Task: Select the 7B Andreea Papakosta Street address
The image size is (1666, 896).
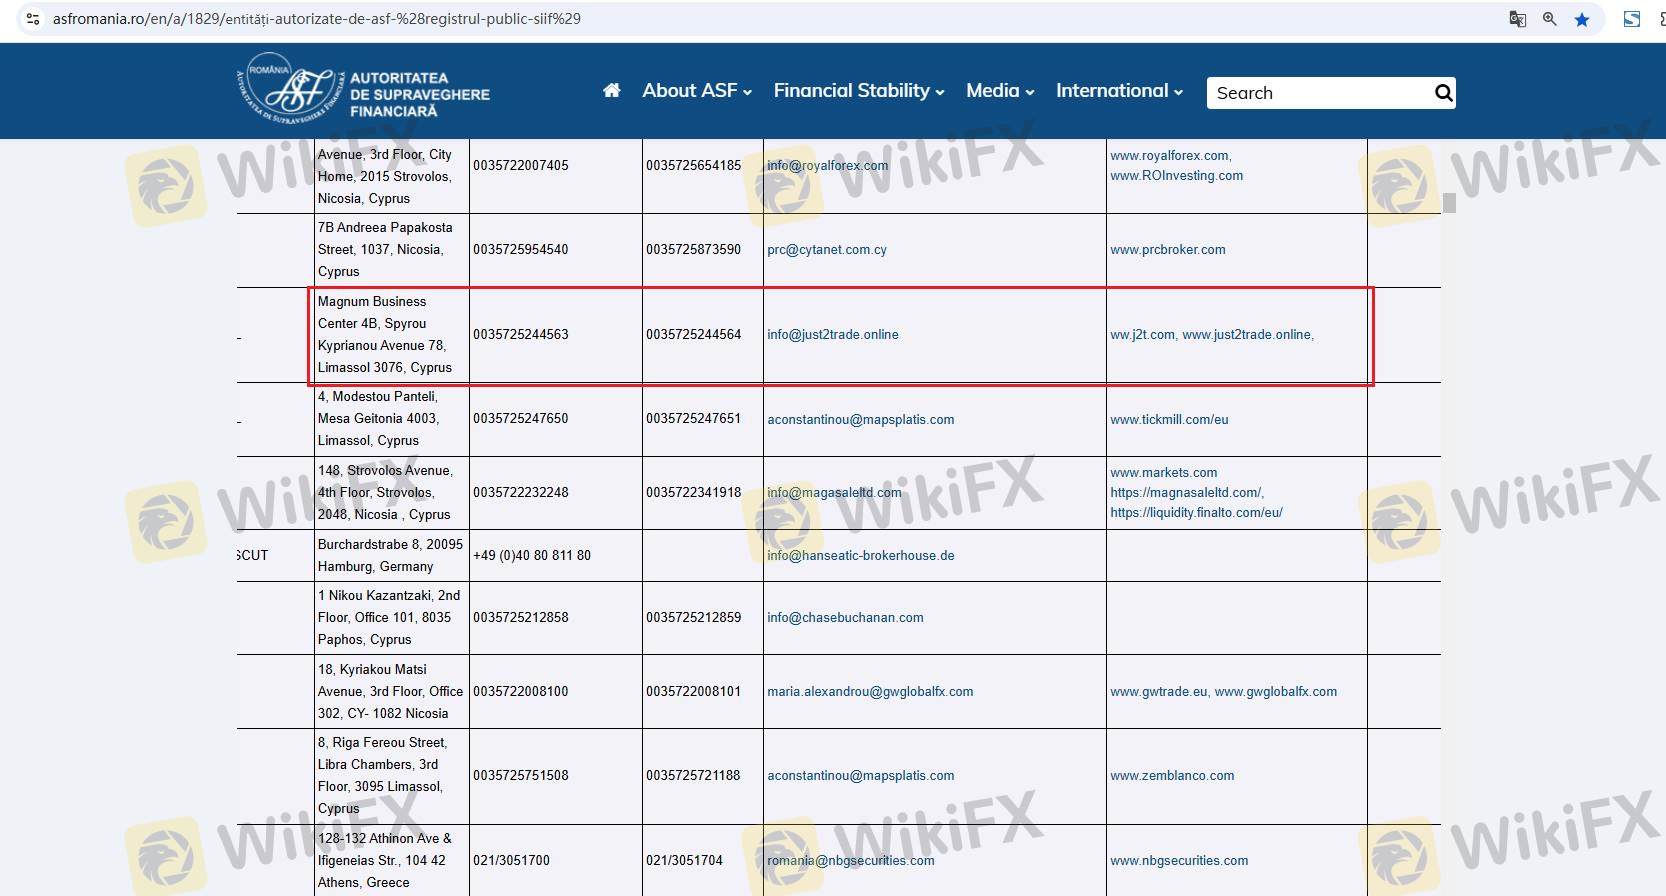Action: tap(385, 250)
